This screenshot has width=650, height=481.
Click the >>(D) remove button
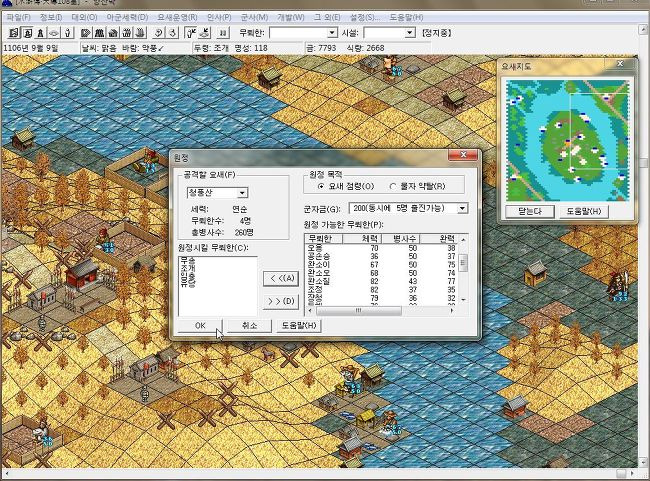(x=281, y=301)
